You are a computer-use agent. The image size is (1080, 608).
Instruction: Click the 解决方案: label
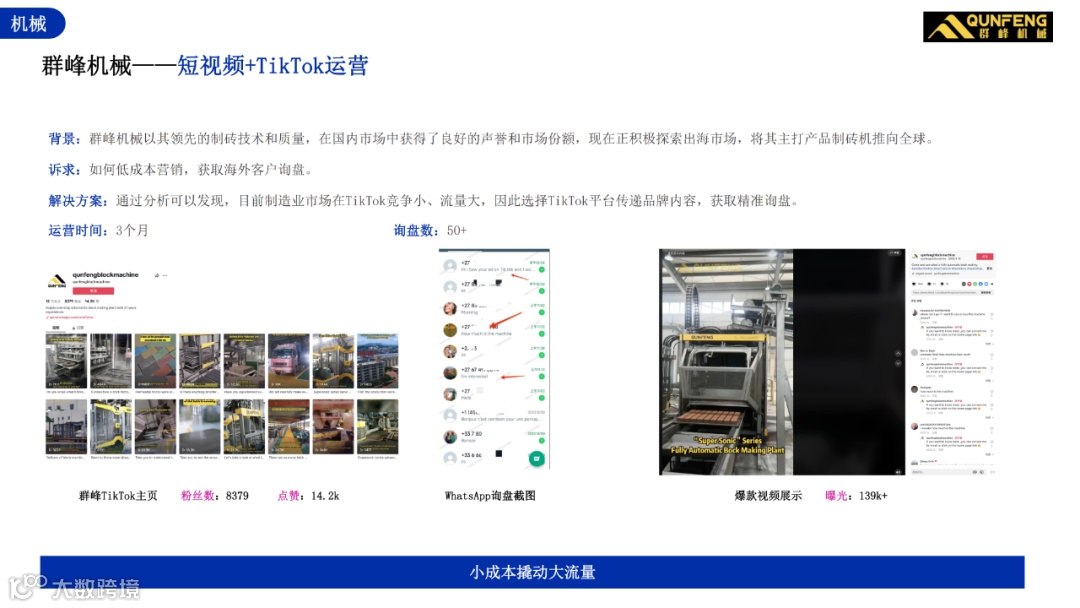click(x=79, y=201)
